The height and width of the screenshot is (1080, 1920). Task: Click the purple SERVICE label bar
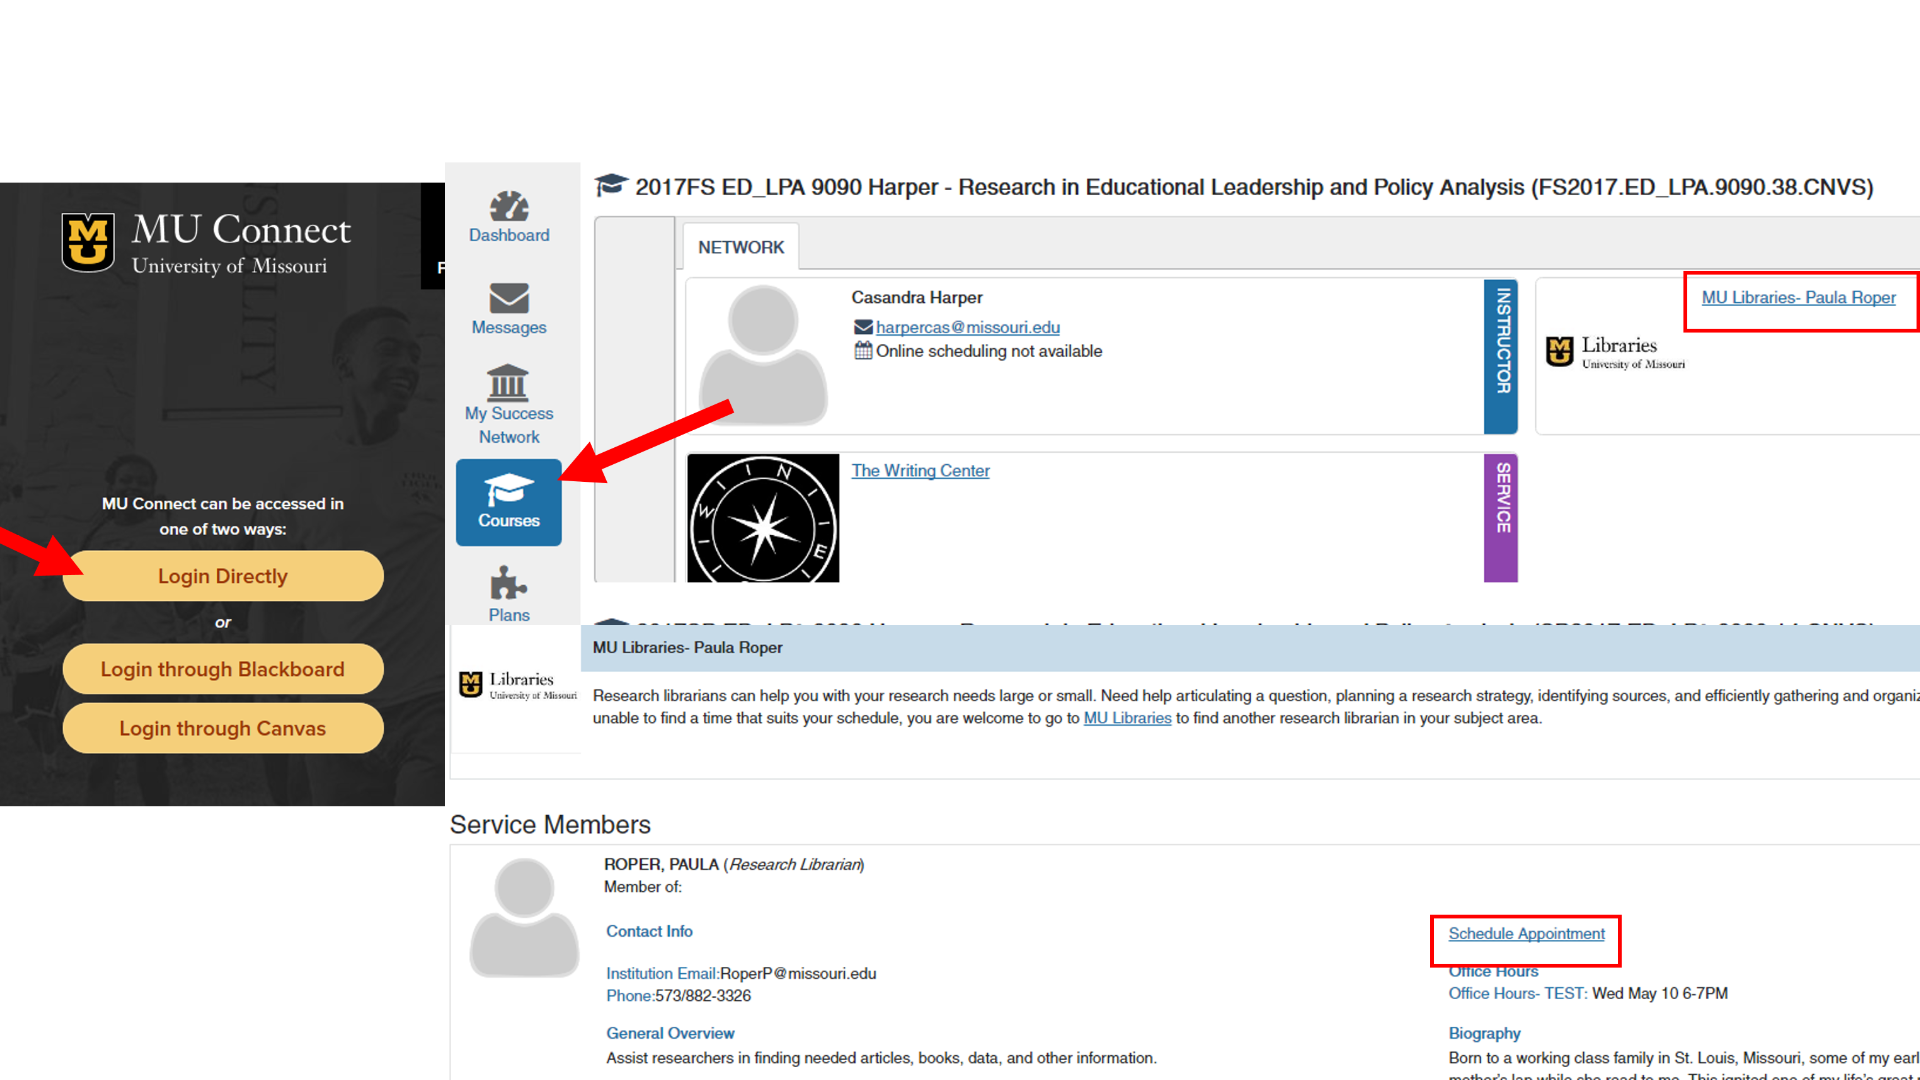point(1501,517)
